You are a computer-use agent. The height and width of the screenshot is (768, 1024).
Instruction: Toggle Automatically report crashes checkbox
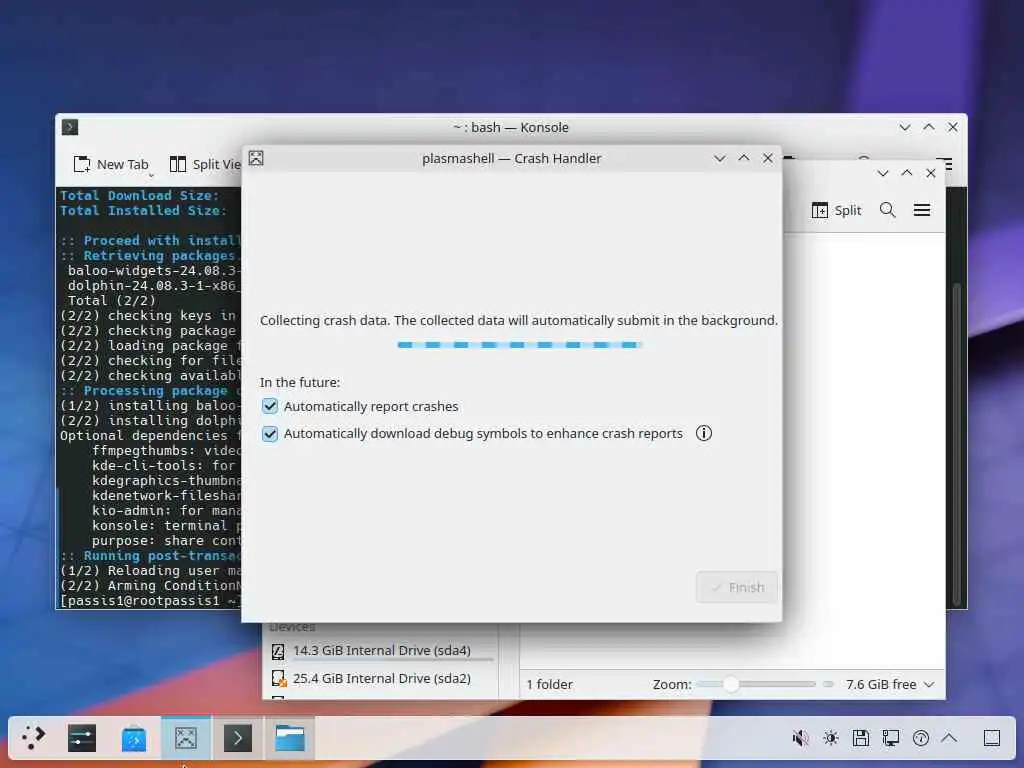[270, 406]
